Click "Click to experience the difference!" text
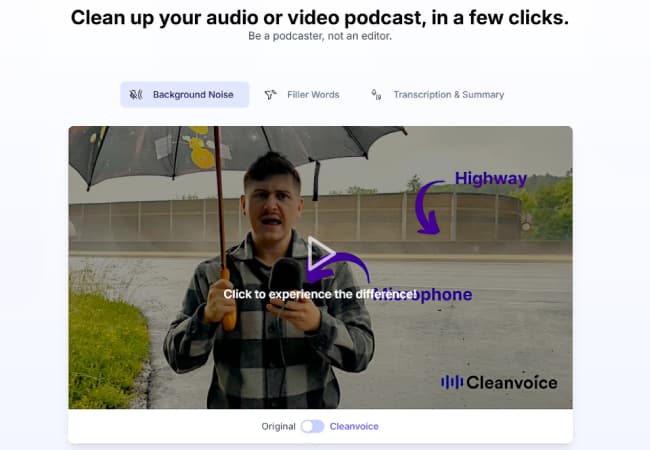650x450 pixels. [319, 294]
